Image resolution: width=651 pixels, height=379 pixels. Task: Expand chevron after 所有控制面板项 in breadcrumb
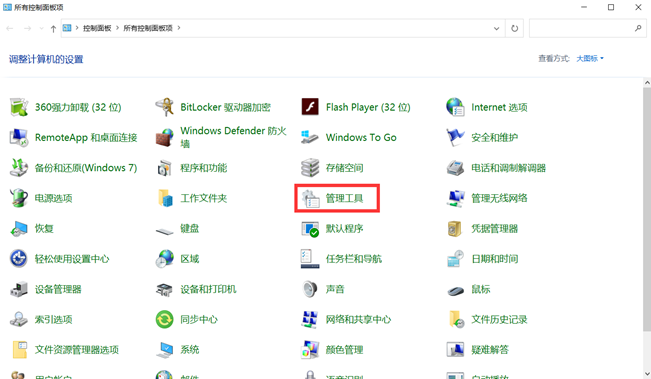pos(179,28)
